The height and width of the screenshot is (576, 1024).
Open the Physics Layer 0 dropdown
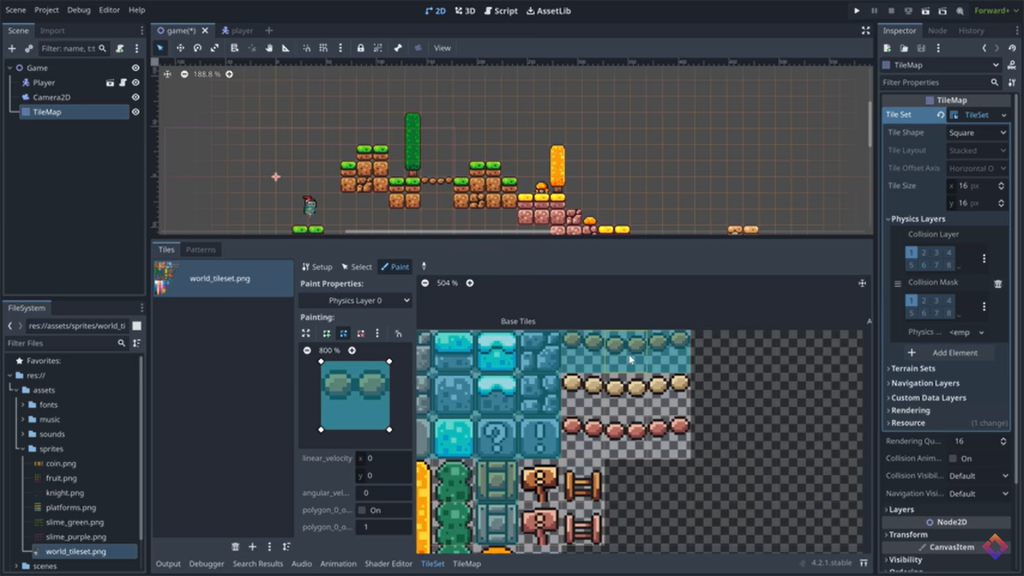click(x=357, y=300)
